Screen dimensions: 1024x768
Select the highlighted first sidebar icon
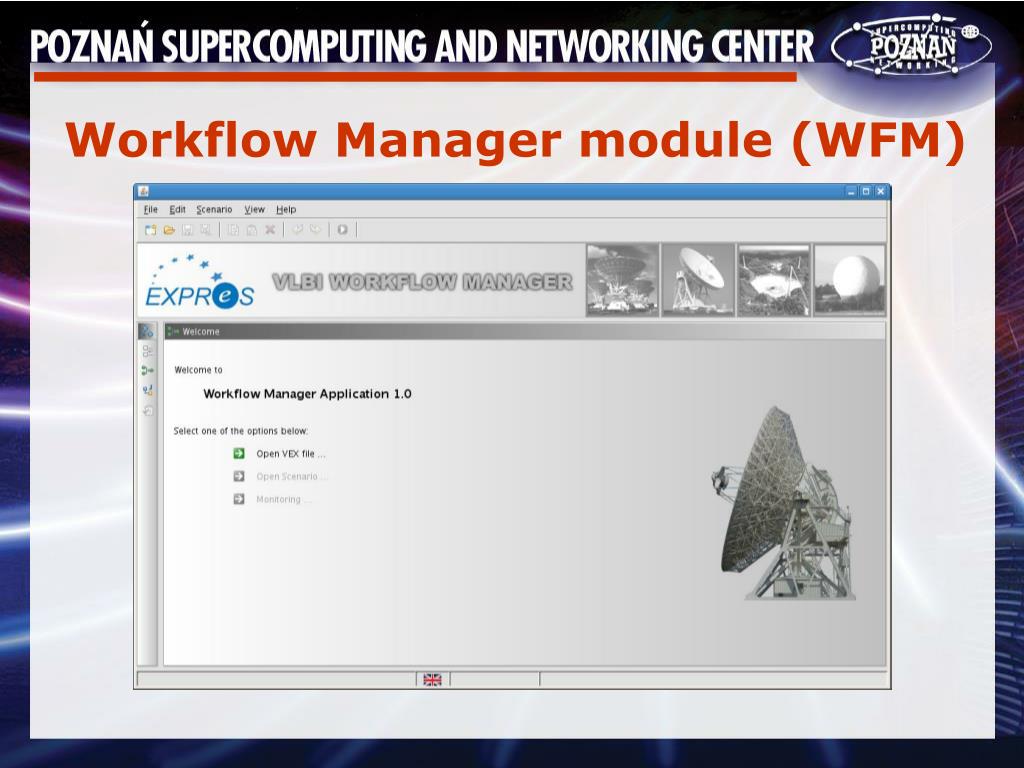coord(147,332)
